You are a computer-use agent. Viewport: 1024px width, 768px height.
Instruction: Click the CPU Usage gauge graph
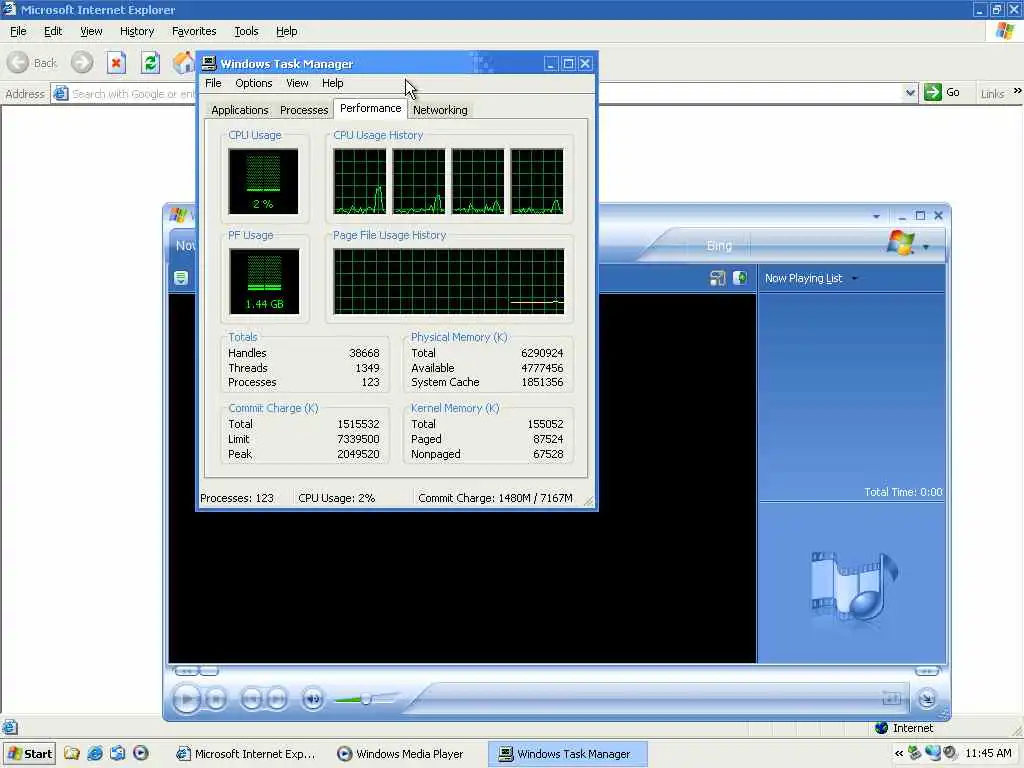[263, 181]
